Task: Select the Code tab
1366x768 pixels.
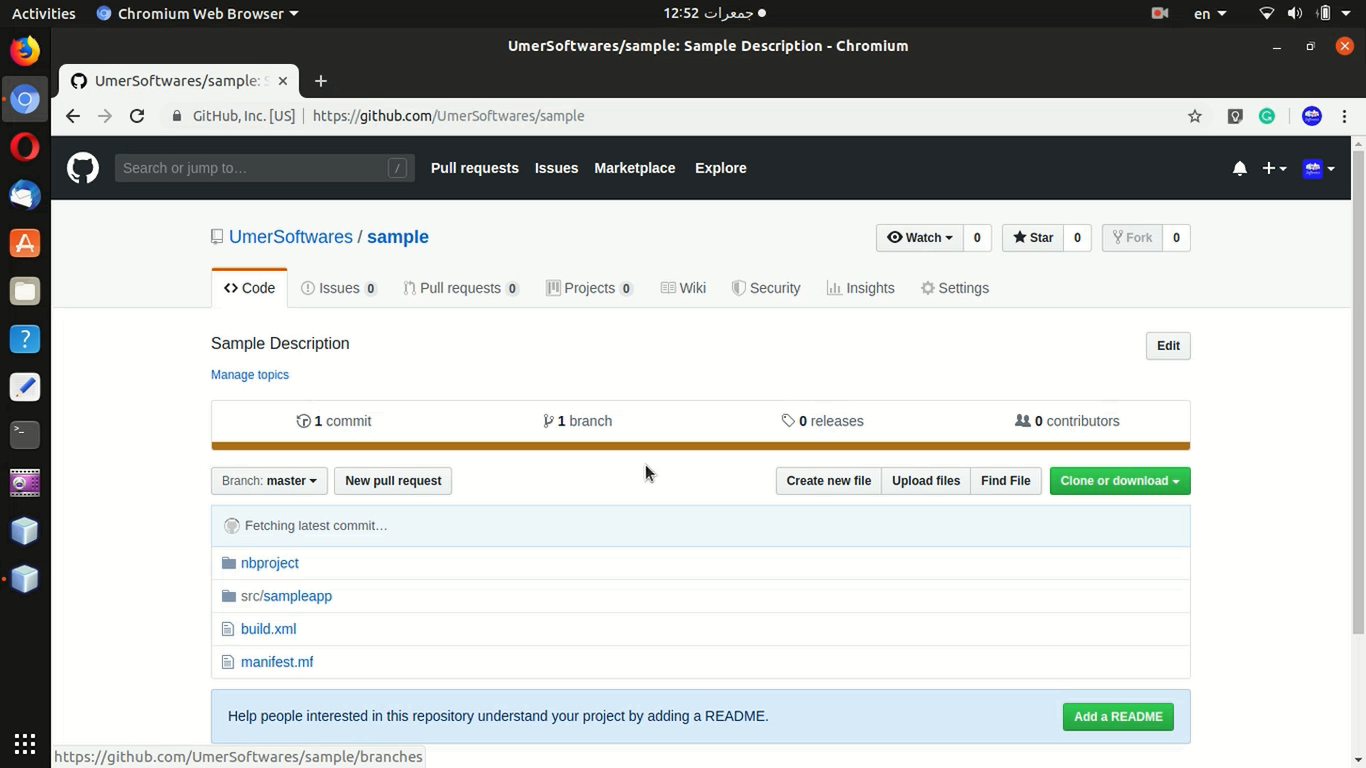Action: (x=249, y=288)
